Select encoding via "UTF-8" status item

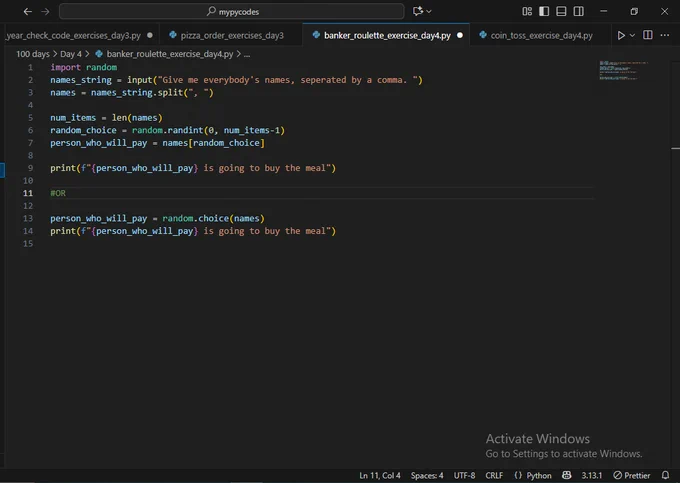click(x=464, y=476)
